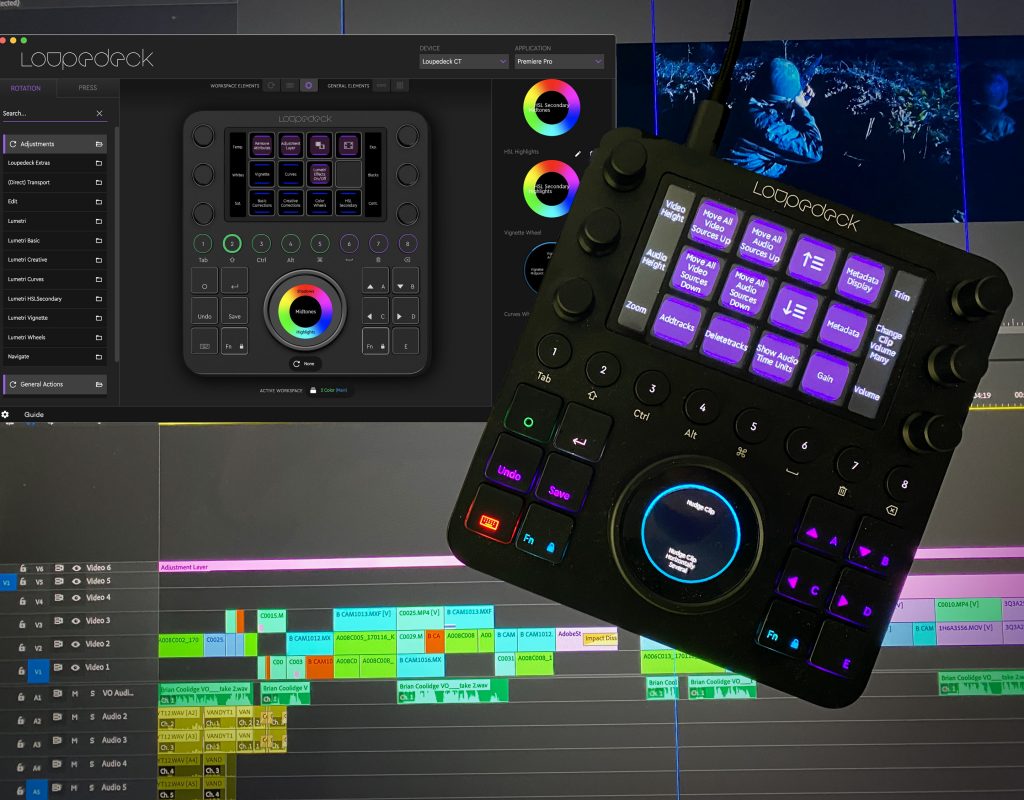
Task: Select the Lumetri Effects On/Off touch button
Action: click(x=319, y=174)
